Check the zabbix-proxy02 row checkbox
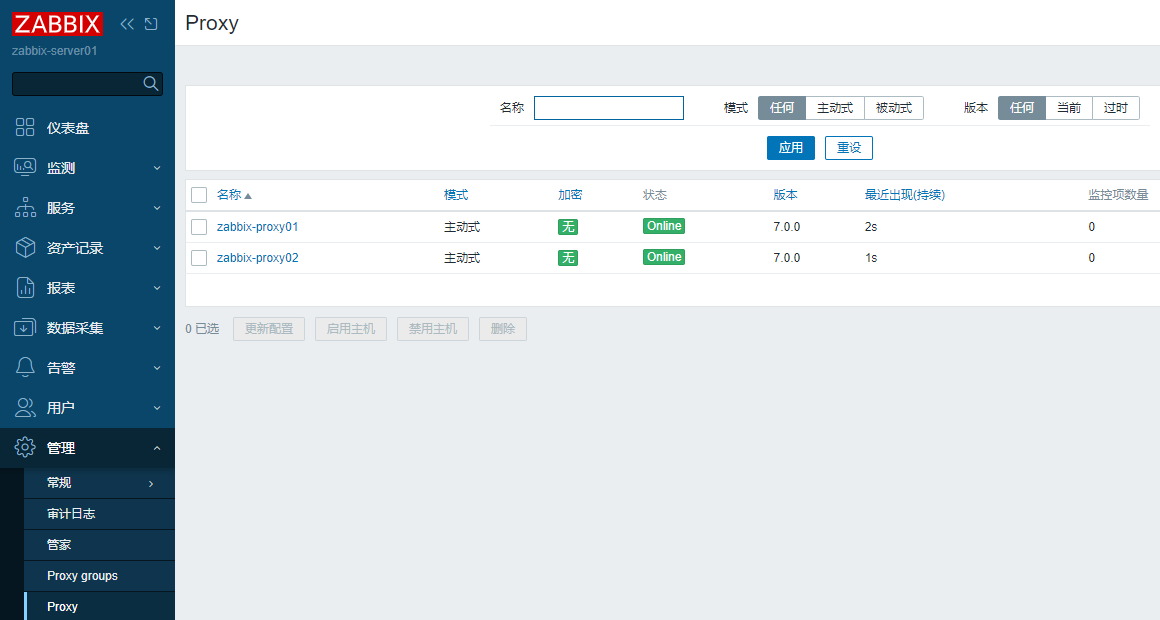This screenshot has width=1160, height=620. 197,257
